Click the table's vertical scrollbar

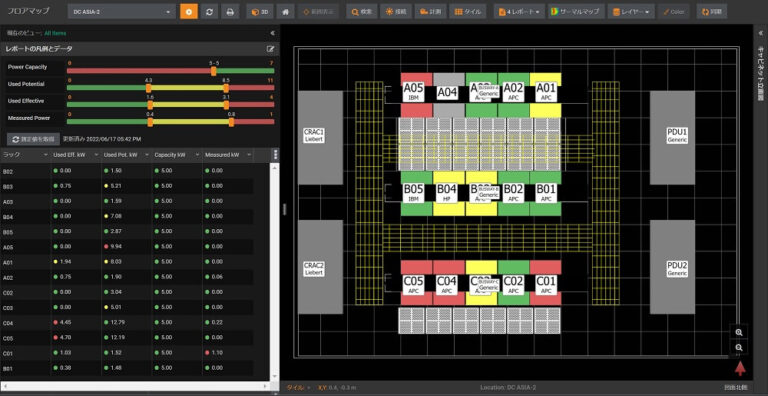pos(275,271)
